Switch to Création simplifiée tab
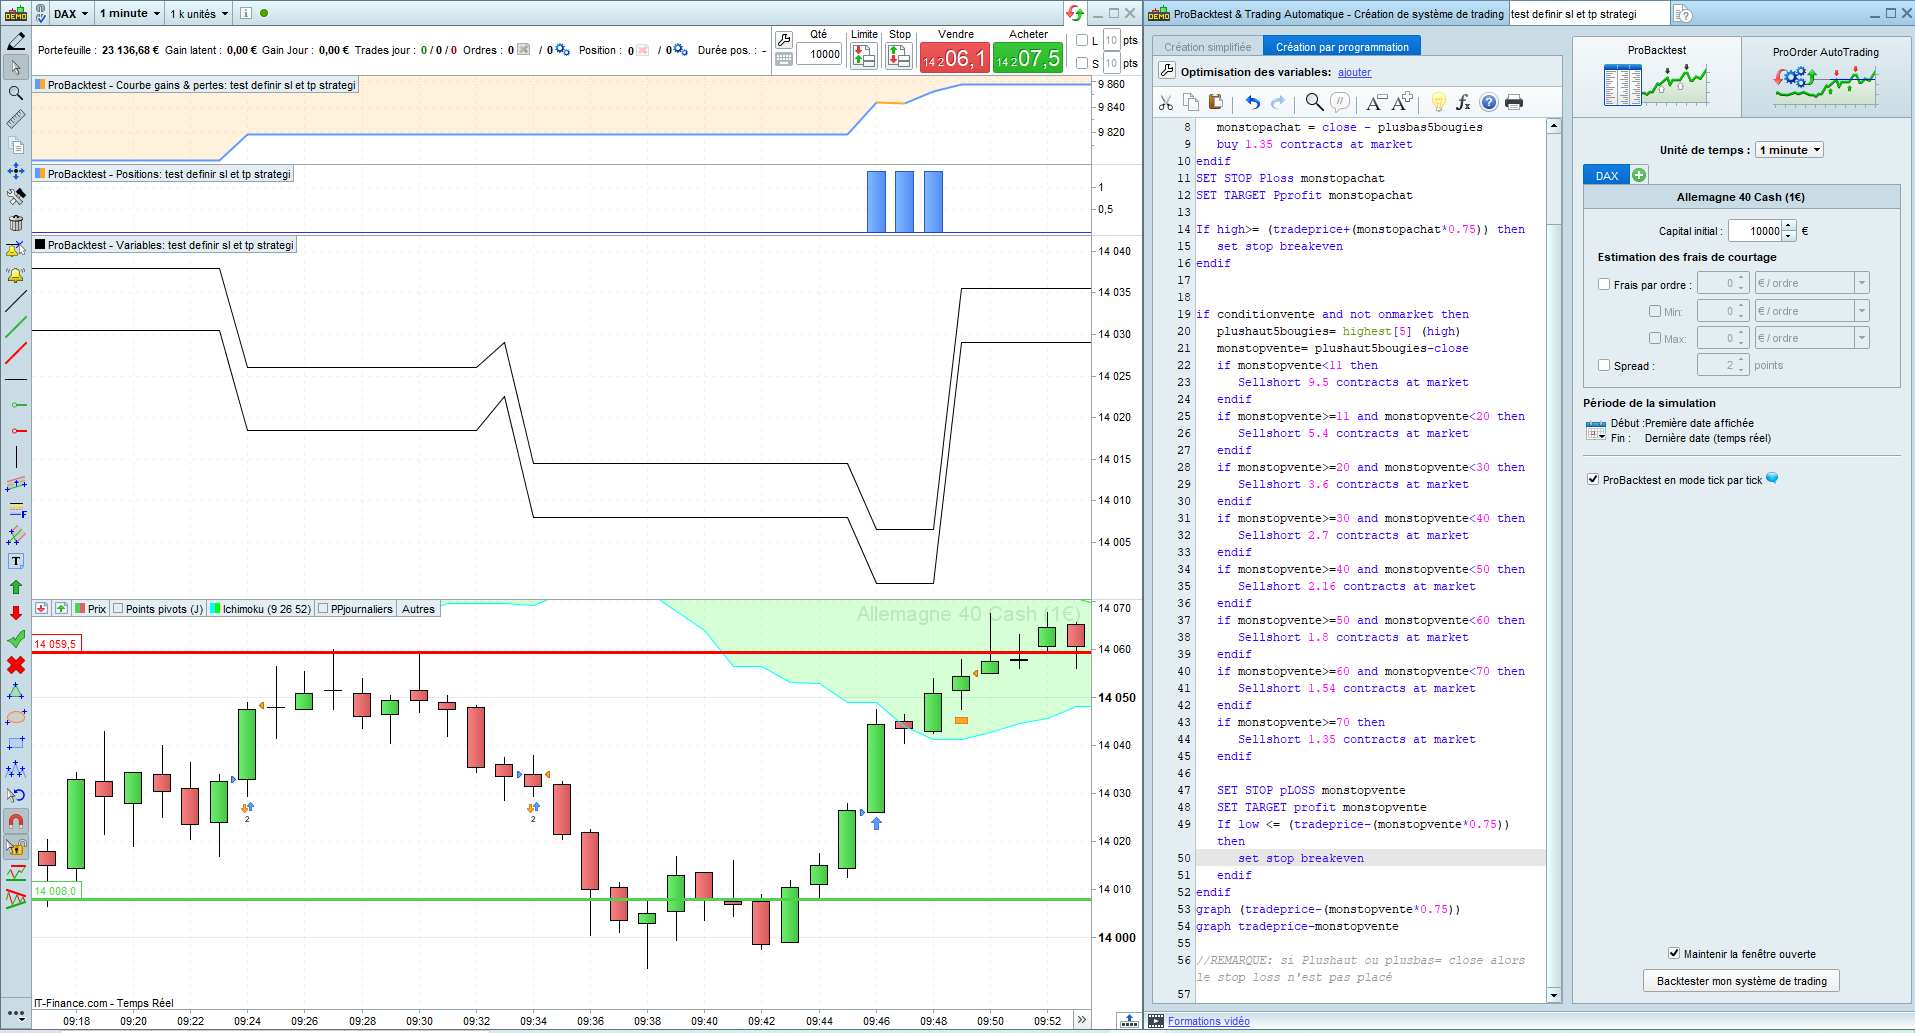Screen dimensions: 1915x1033 pyautogui.click(x=1207, y=47)
